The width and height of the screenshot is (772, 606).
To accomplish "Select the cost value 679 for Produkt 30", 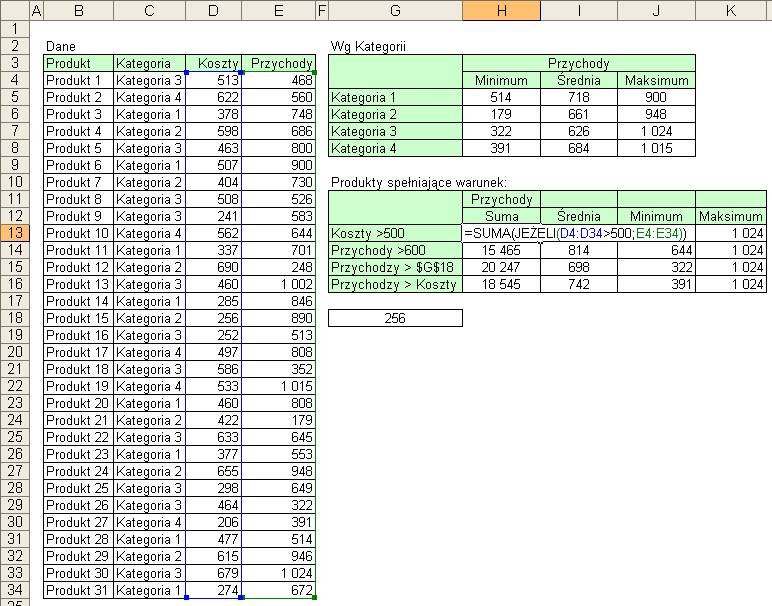I will [213, 573].
